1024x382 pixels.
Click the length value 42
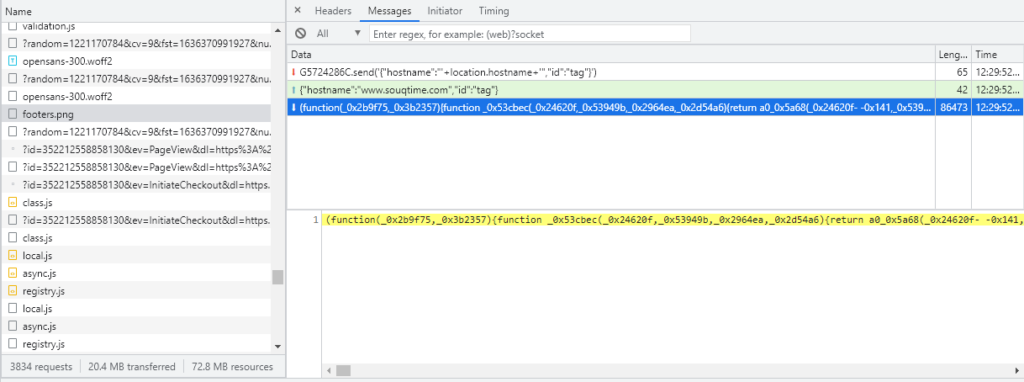(962, 89)
